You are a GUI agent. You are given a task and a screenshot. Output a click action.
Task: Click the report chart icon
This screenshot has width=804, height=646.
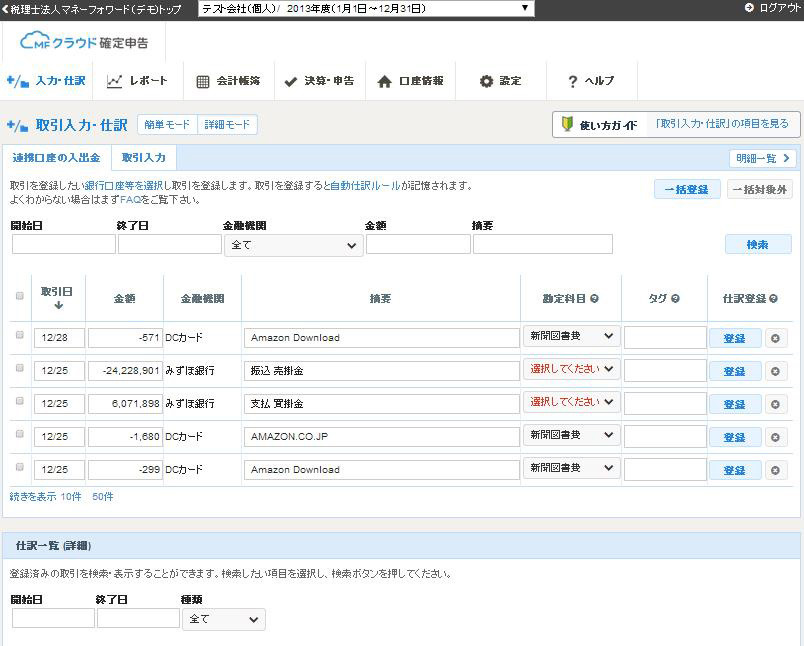(114, 82)
